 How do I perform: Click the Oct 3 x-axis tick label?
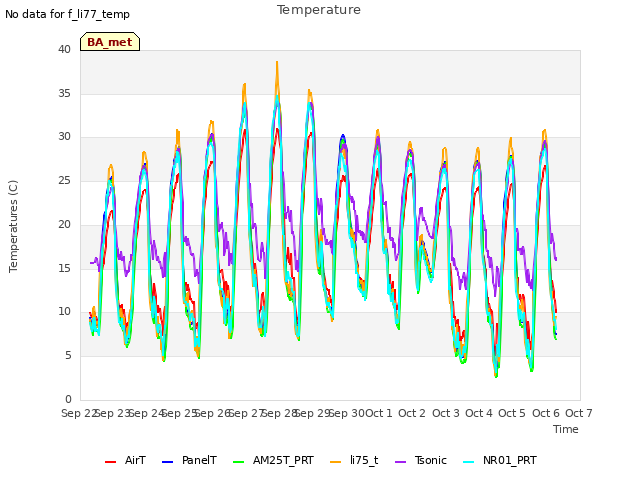point(445,413)
